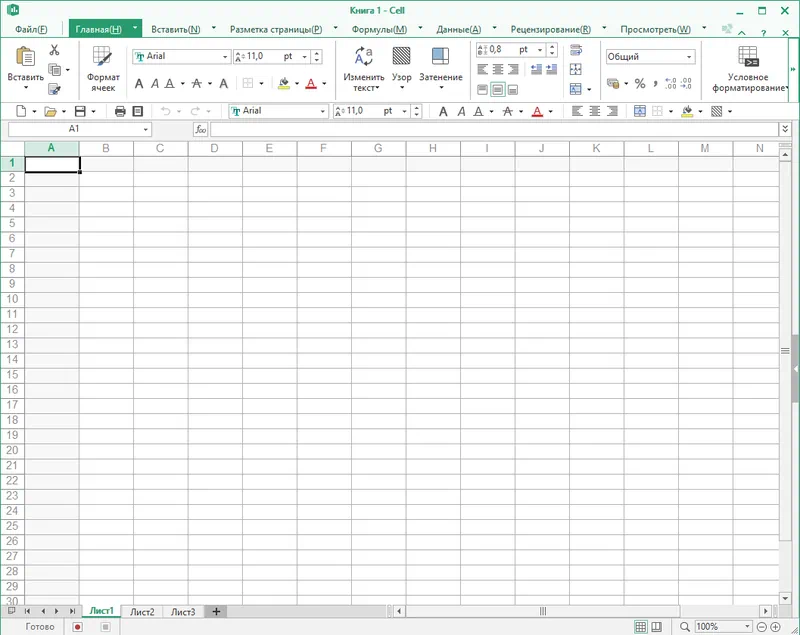This screenshot has width=800, height=635.
Task: Click the Затенение shading icon
Action: click(x=440, y=68)
